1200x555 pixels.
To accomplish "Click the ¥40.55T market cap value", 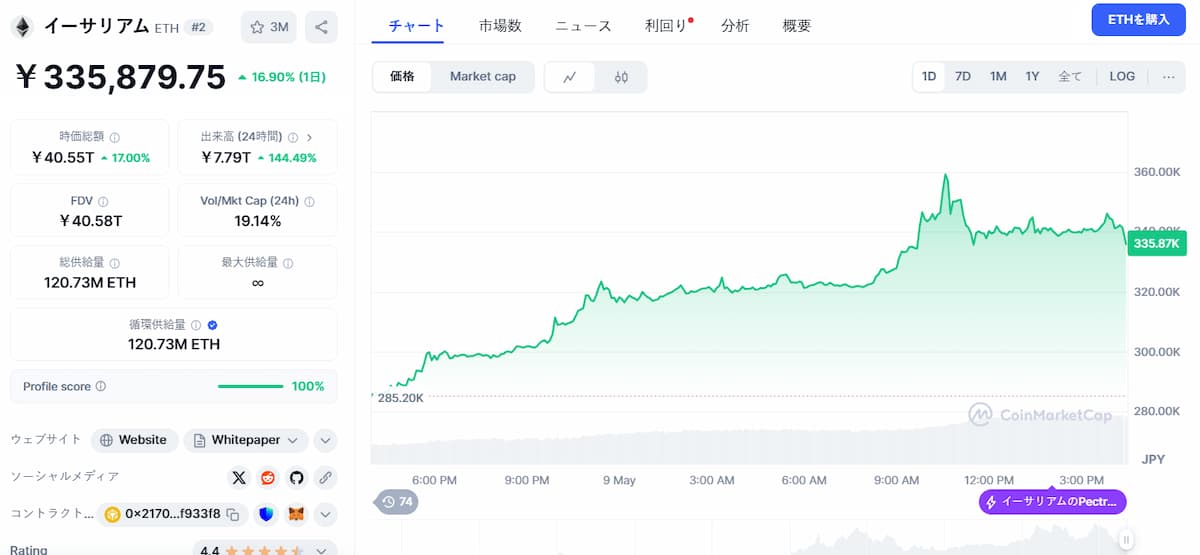I will tap(63, 158).
